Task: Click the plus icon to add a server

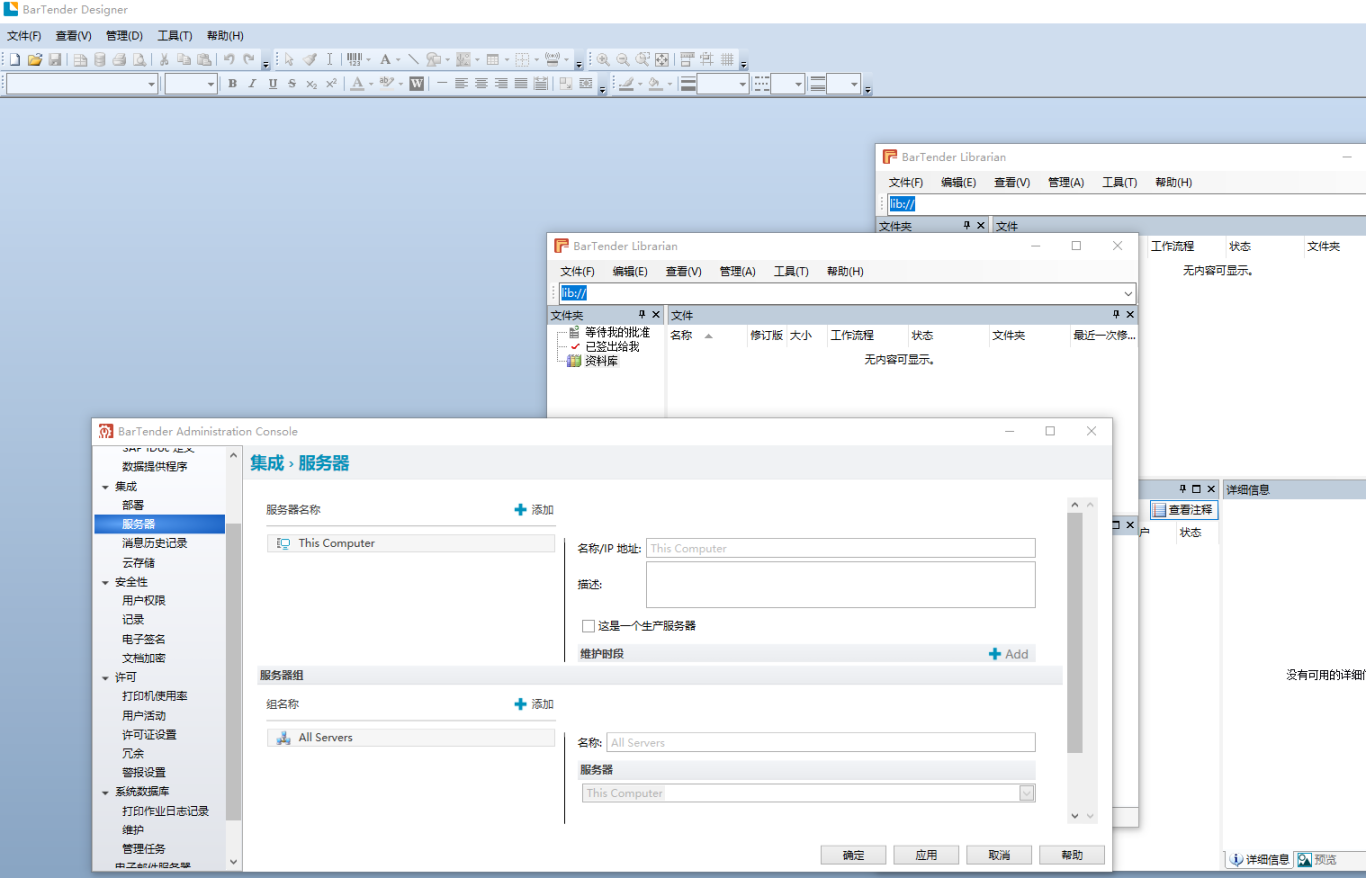Action: tap(520, 510)
